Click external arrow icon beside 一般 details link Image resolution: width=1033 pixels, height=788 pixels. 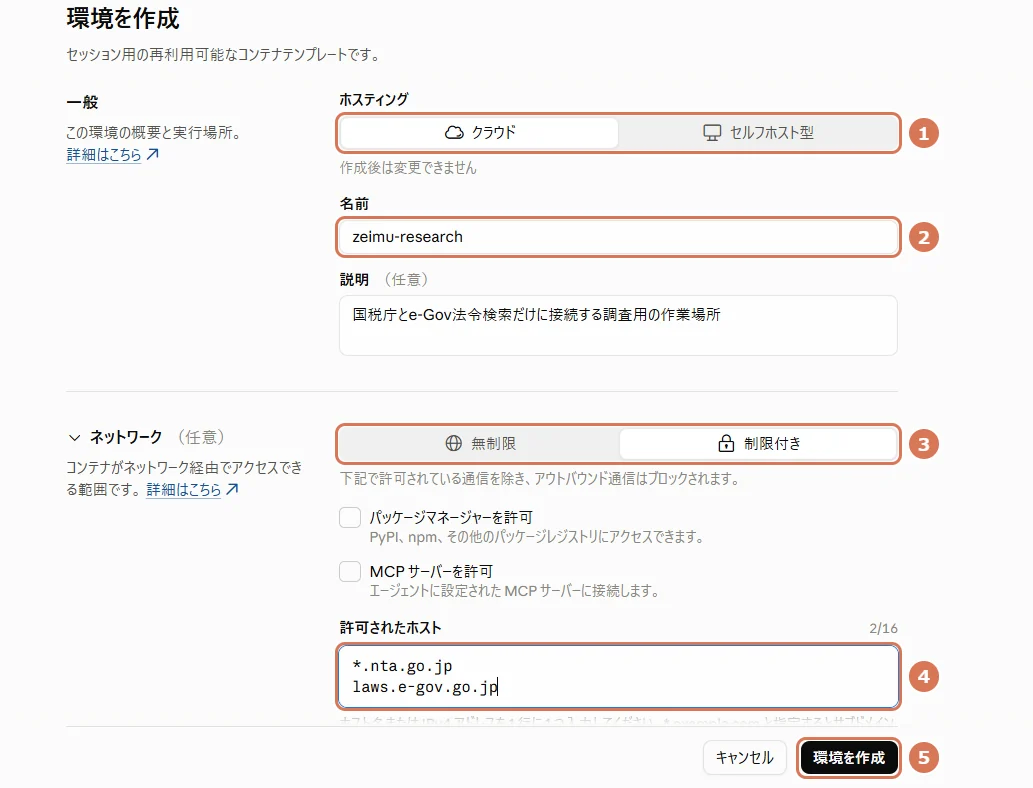pyautogui.click(x=152, y=154)
